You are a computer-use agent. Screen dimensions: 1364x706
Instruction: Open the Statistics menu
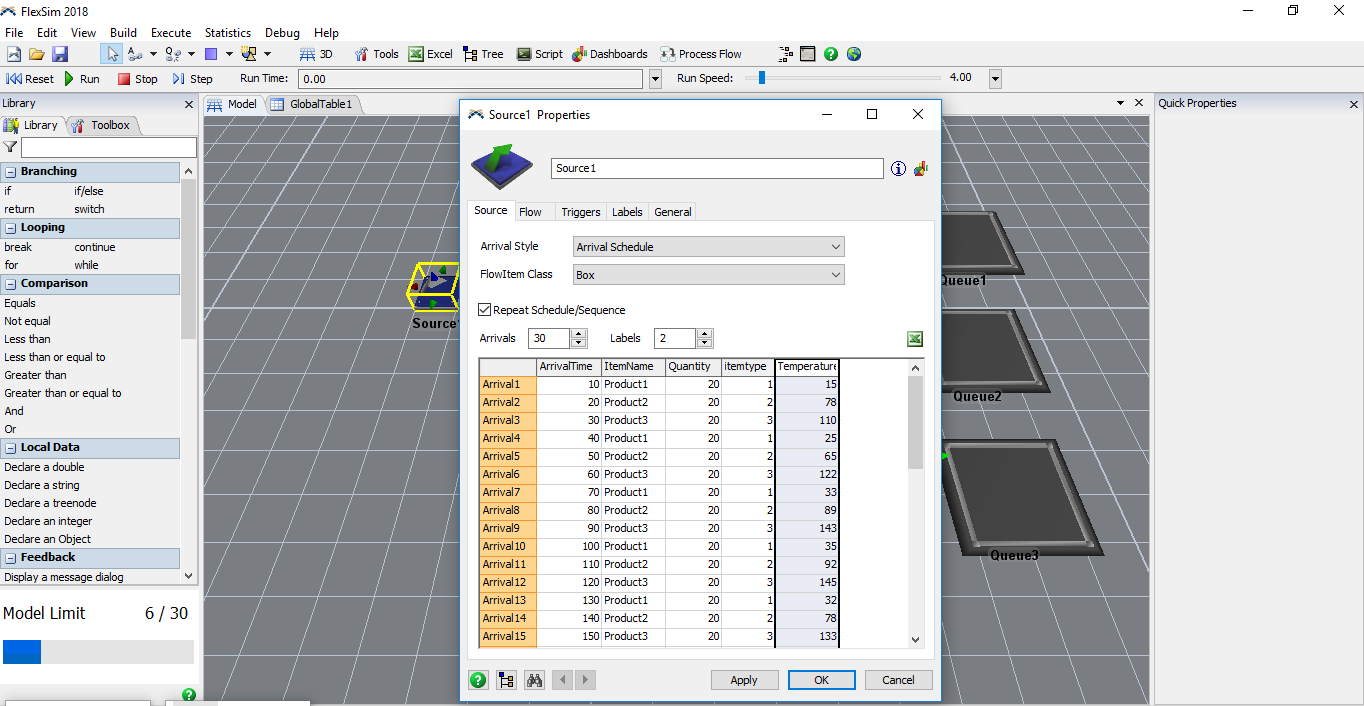tap(228, 33)
